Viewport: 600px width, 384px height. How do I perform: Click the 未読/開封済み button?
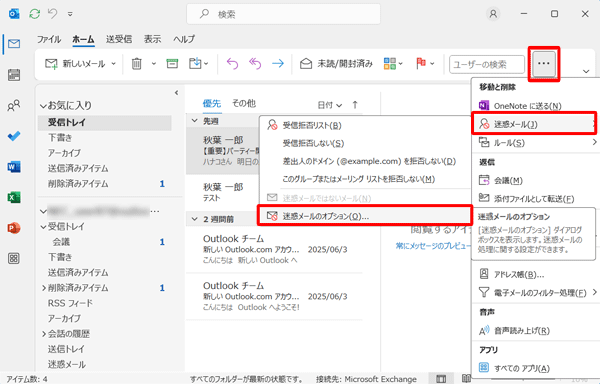pos(336,64)
